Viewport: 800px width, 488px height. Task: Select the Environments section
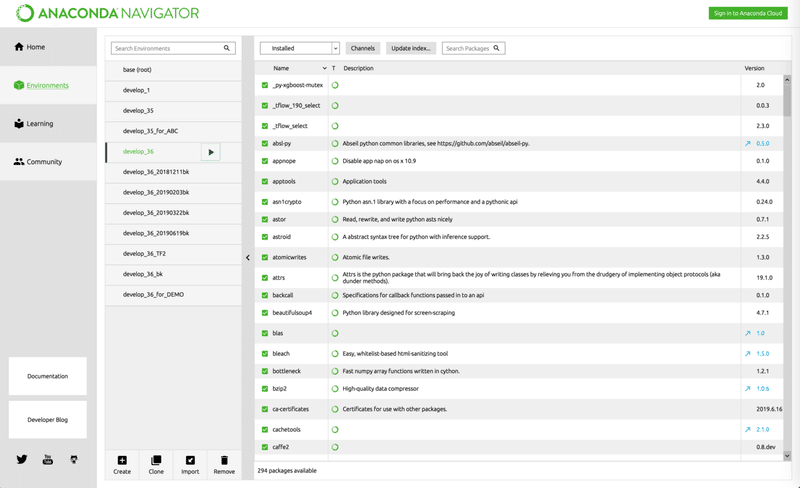[48, 85]
